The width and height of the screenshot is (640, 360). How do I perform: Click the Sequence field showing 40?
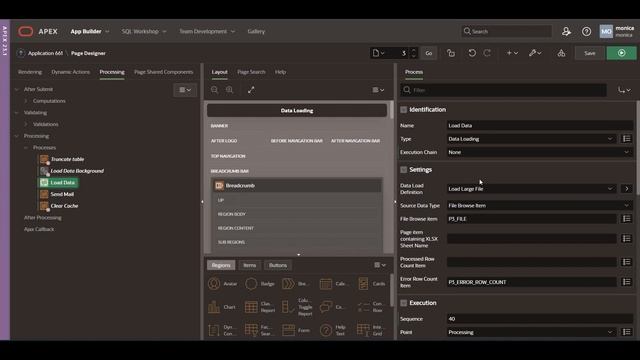click(x=540, y=319)
